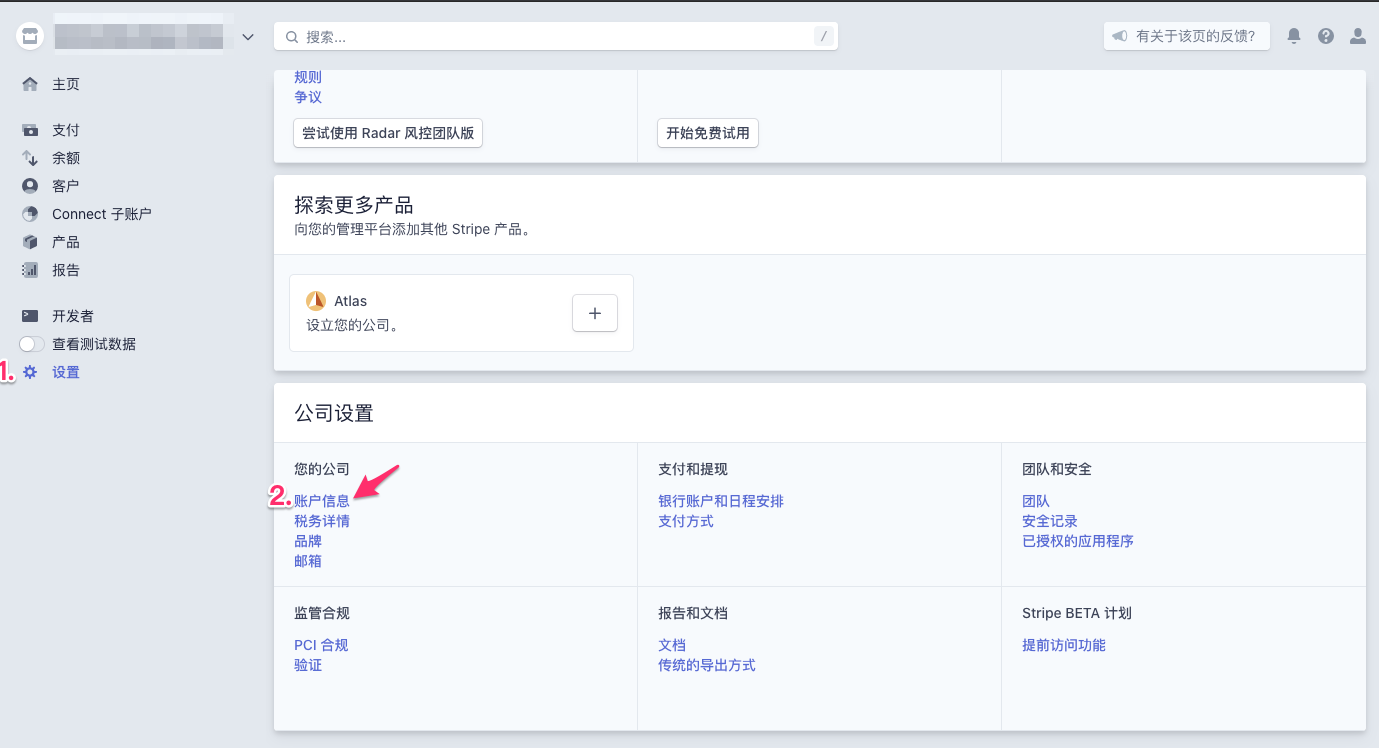Click the 产品 box icon
The image size is (1379, 748).
coord(30,242)
